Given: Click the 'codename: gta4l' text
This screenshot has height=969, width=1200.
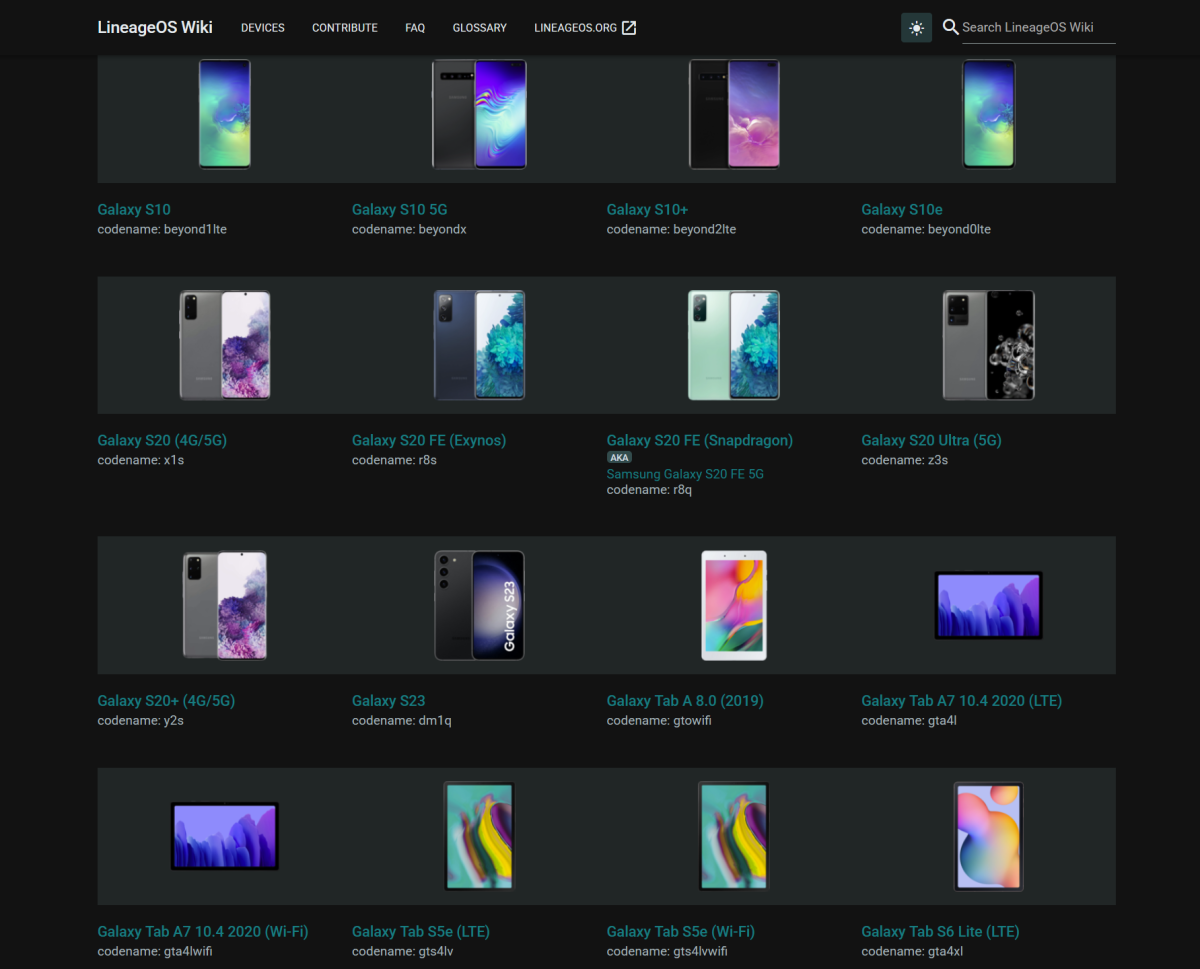Looking at the screenshot, I should point(909,720).
